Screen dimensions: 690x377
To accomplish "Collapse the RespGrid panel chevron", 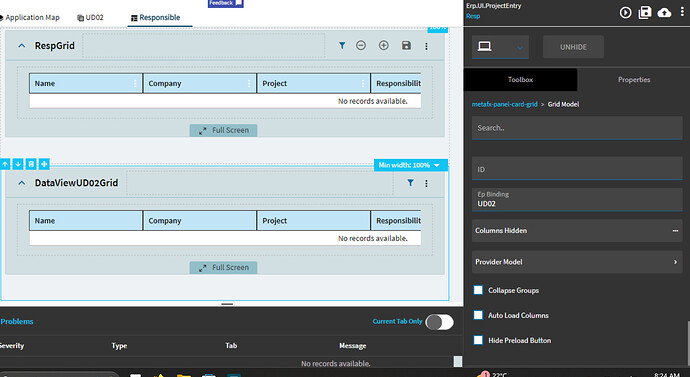I will (x=22, y=45).
